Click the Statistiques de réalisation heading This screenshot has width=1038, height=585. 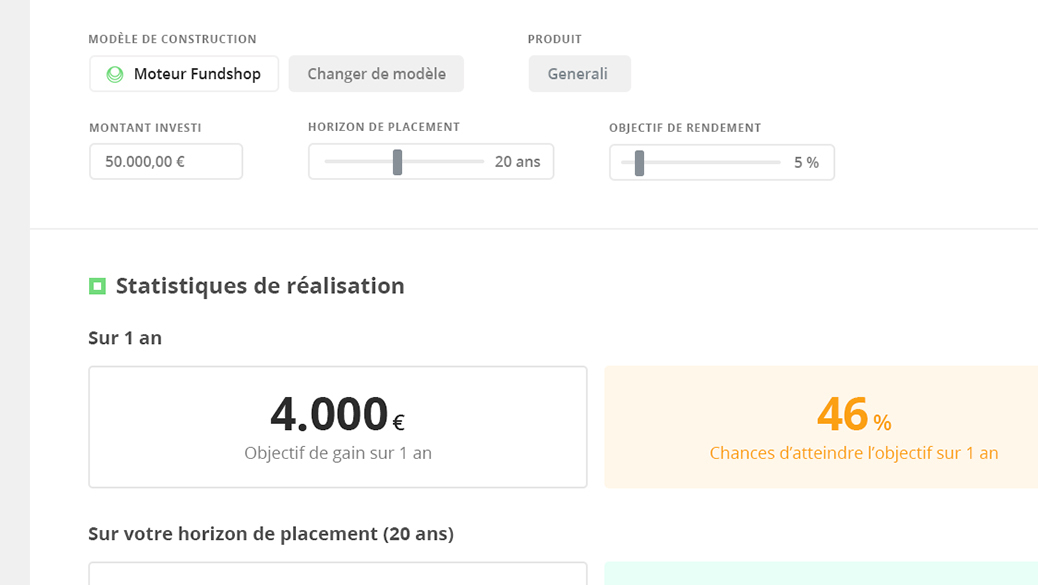tap(260, 286)
